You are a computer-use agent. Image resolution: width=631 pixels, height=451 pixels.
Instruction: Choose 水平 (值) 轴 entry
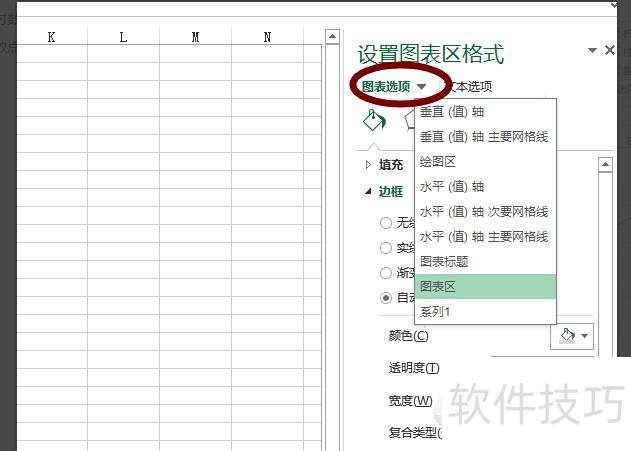485,187
